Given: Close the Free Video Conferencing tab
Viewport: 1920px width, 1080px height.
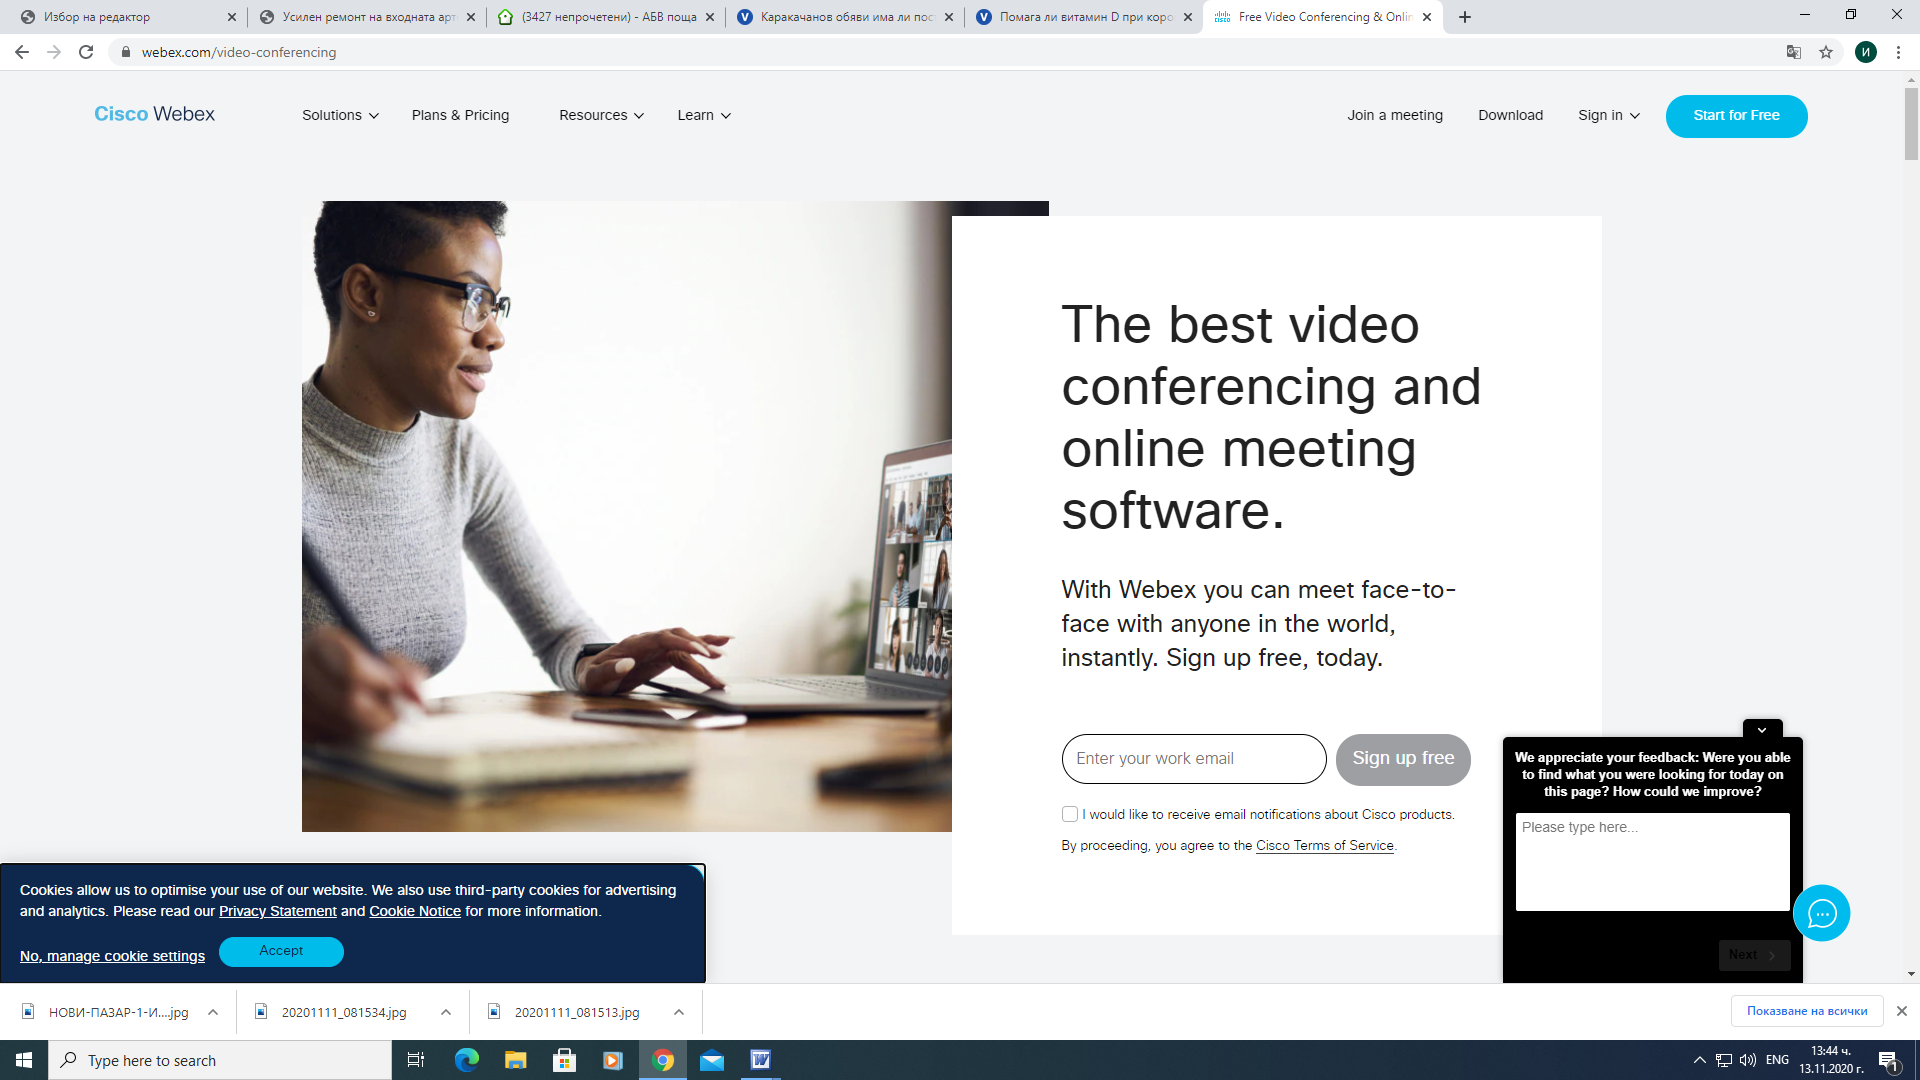Looking at the screenshot, I should (x=1427, y=17).
